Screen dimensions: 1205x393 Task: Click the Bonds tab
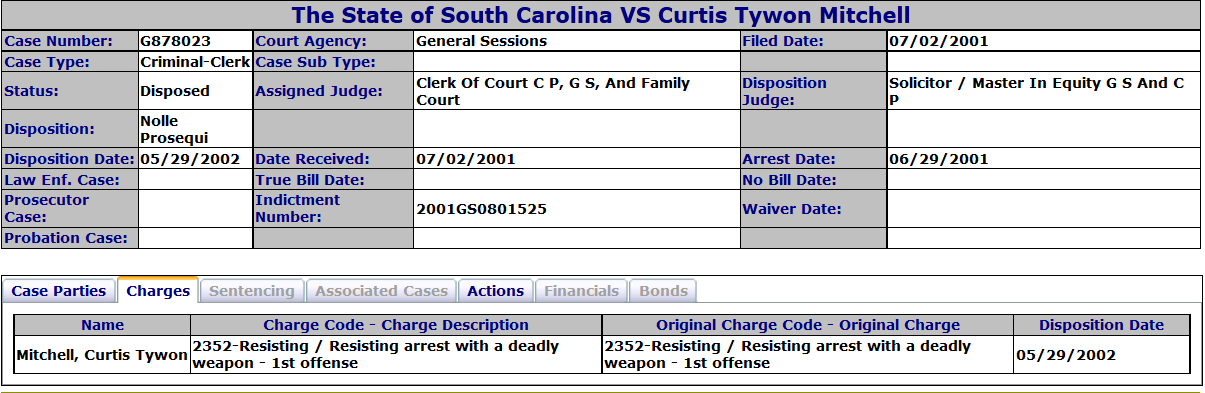(664, 291)
